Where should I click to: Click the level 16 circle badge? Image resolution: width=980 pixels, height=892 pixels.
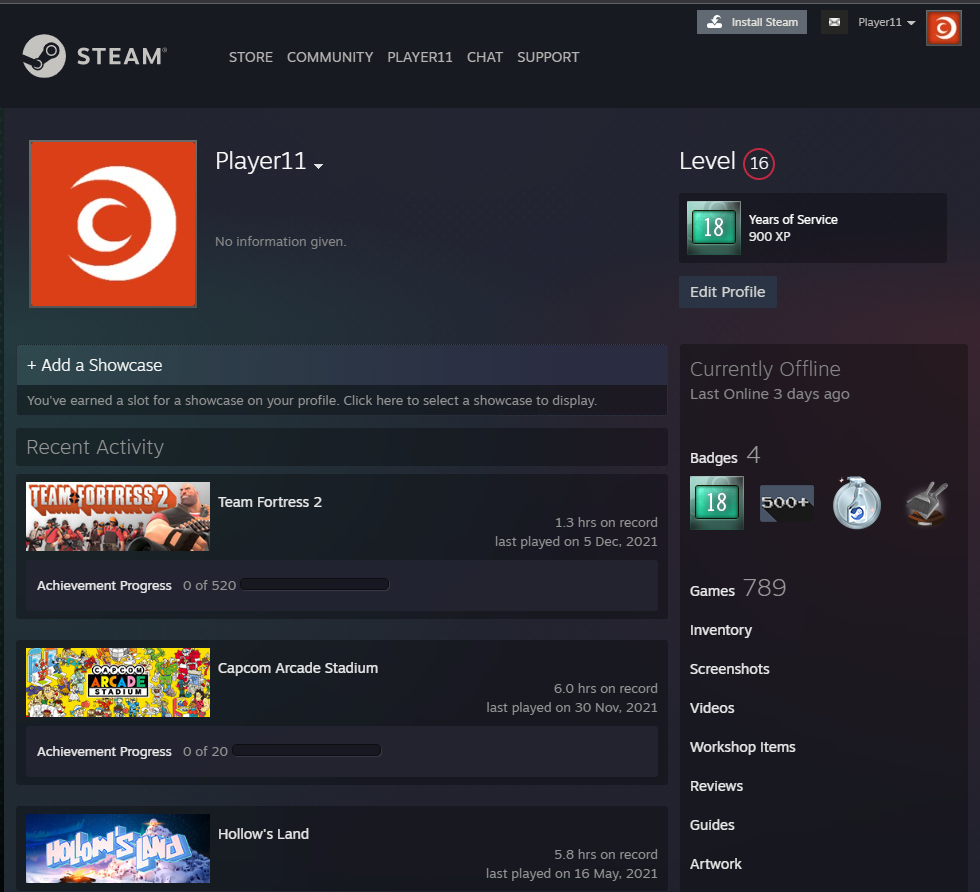click(x=759, y=164)
